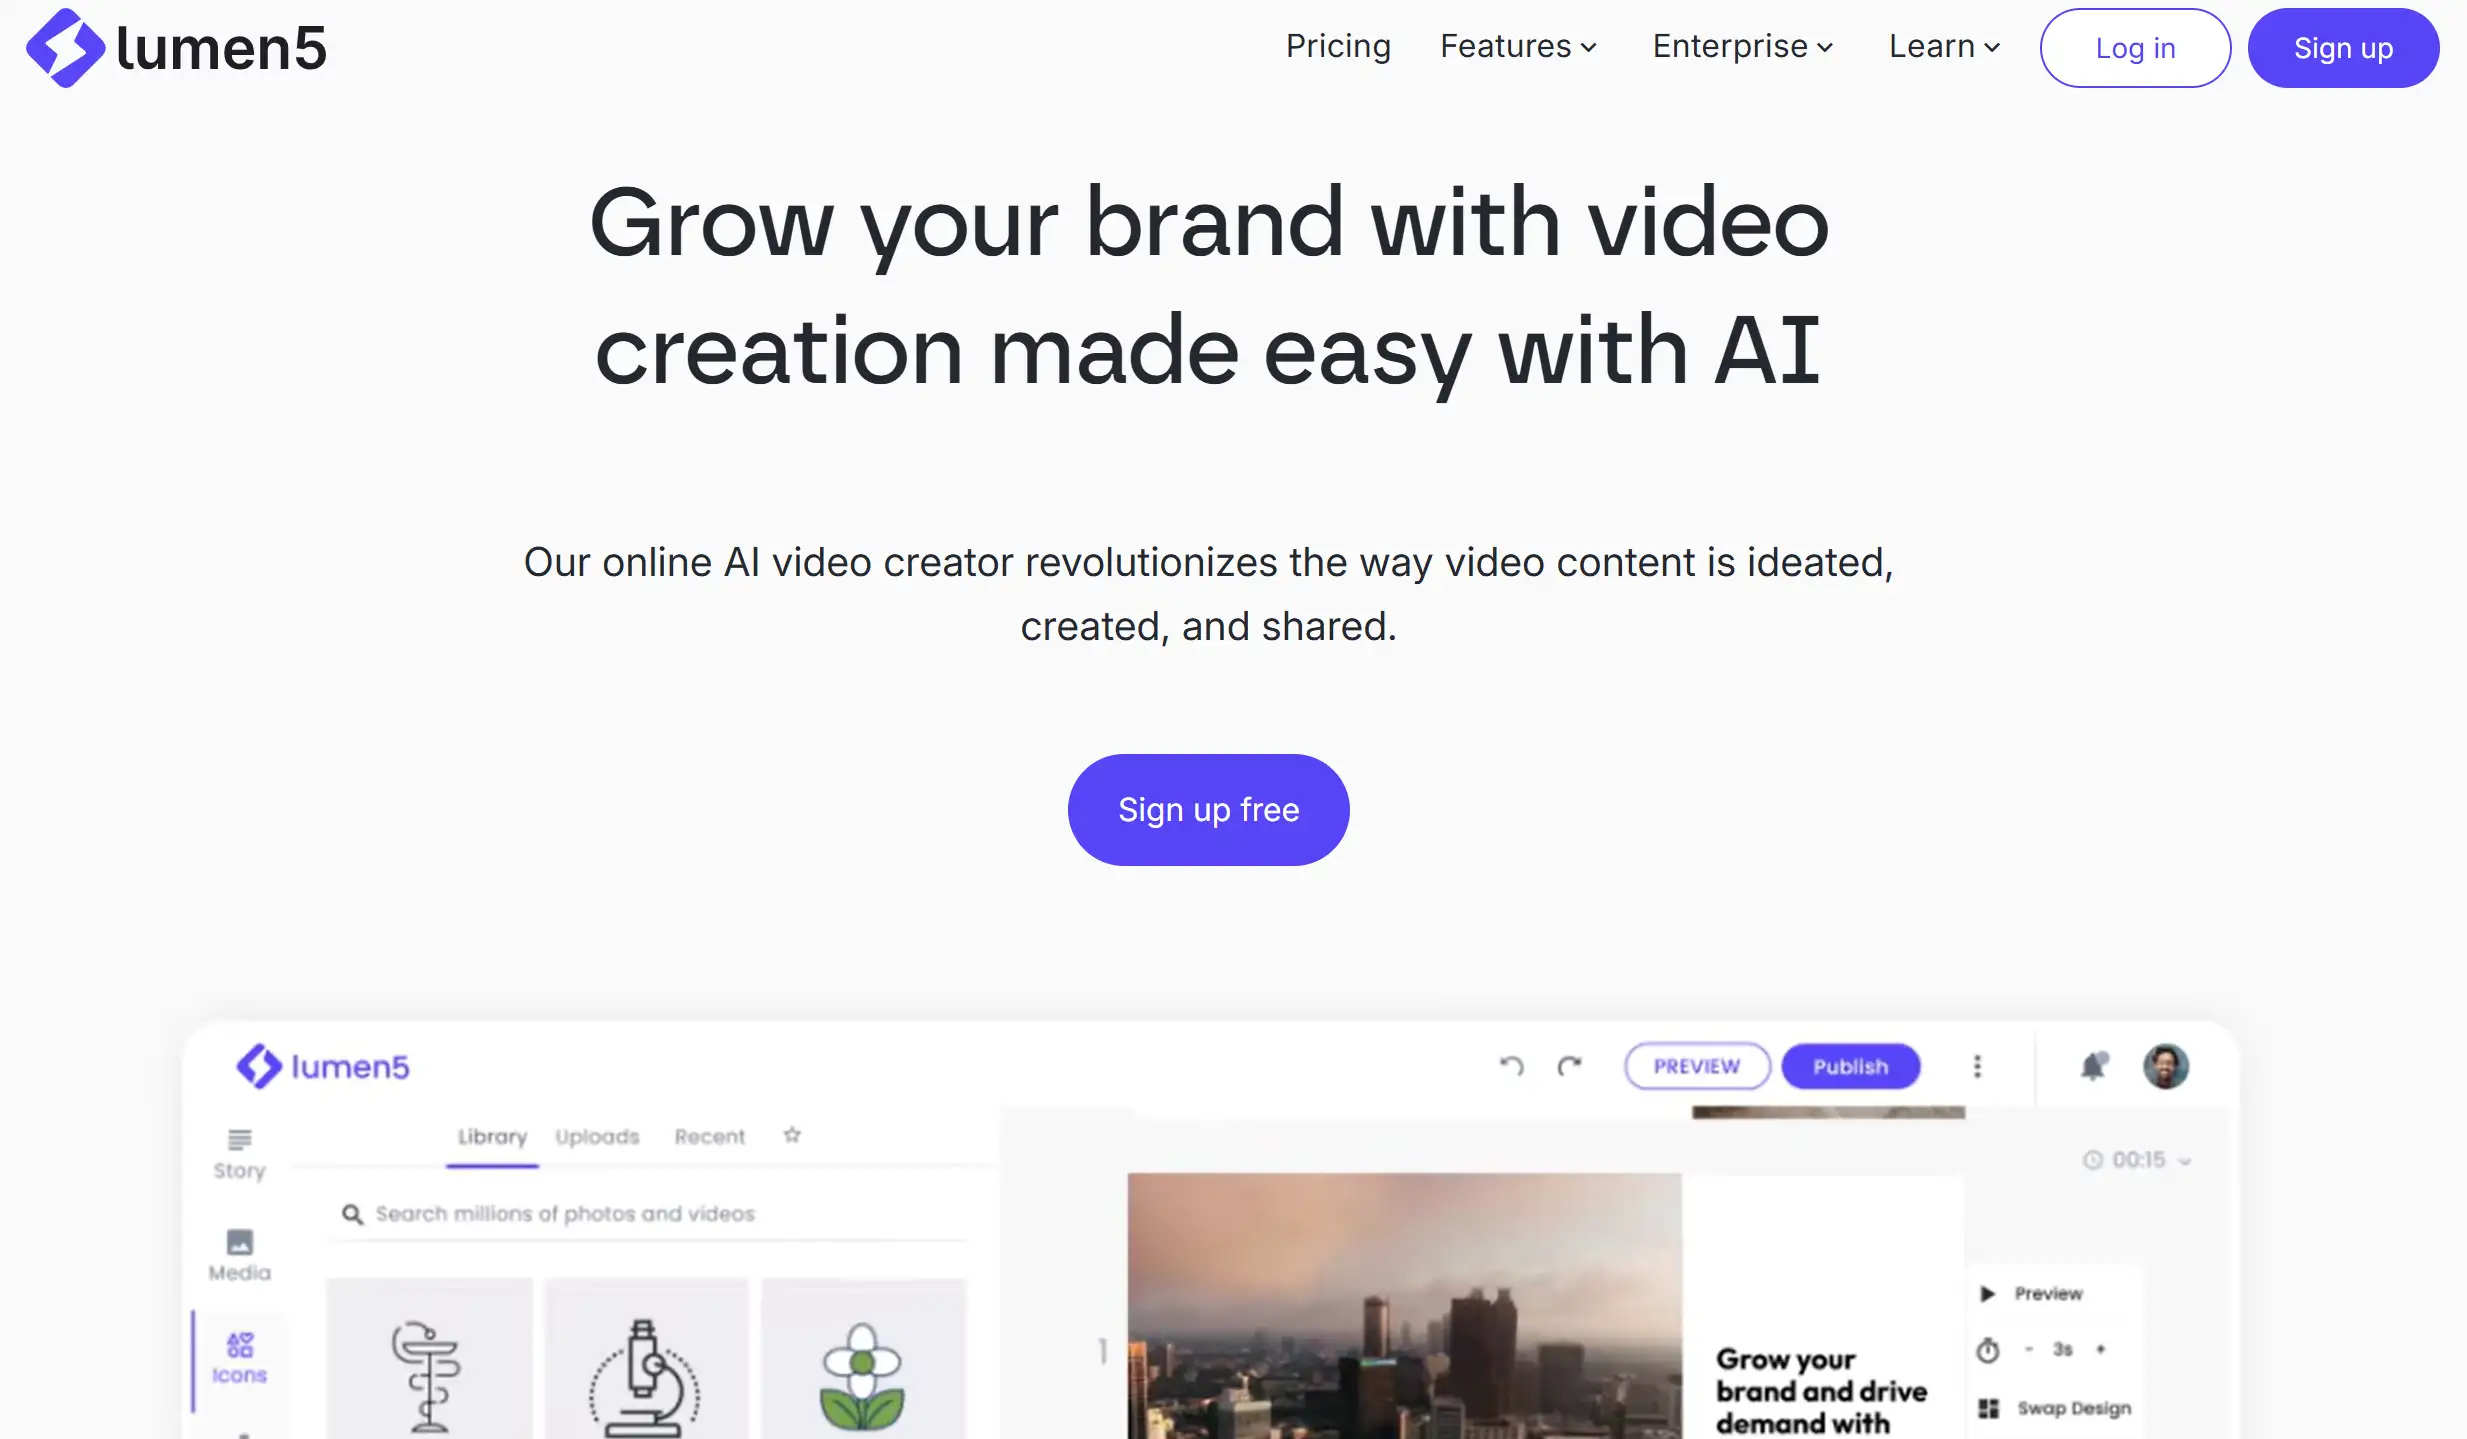Click the Icons panel icon in sidebar

coord(238,1353)
